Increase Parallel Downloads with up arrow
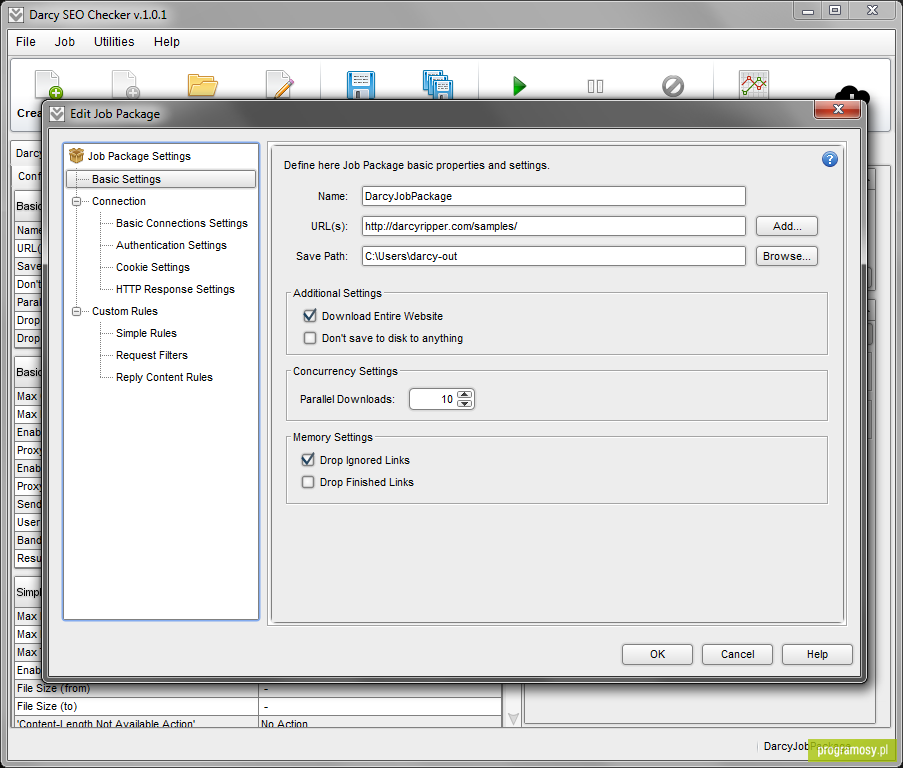 464,394
